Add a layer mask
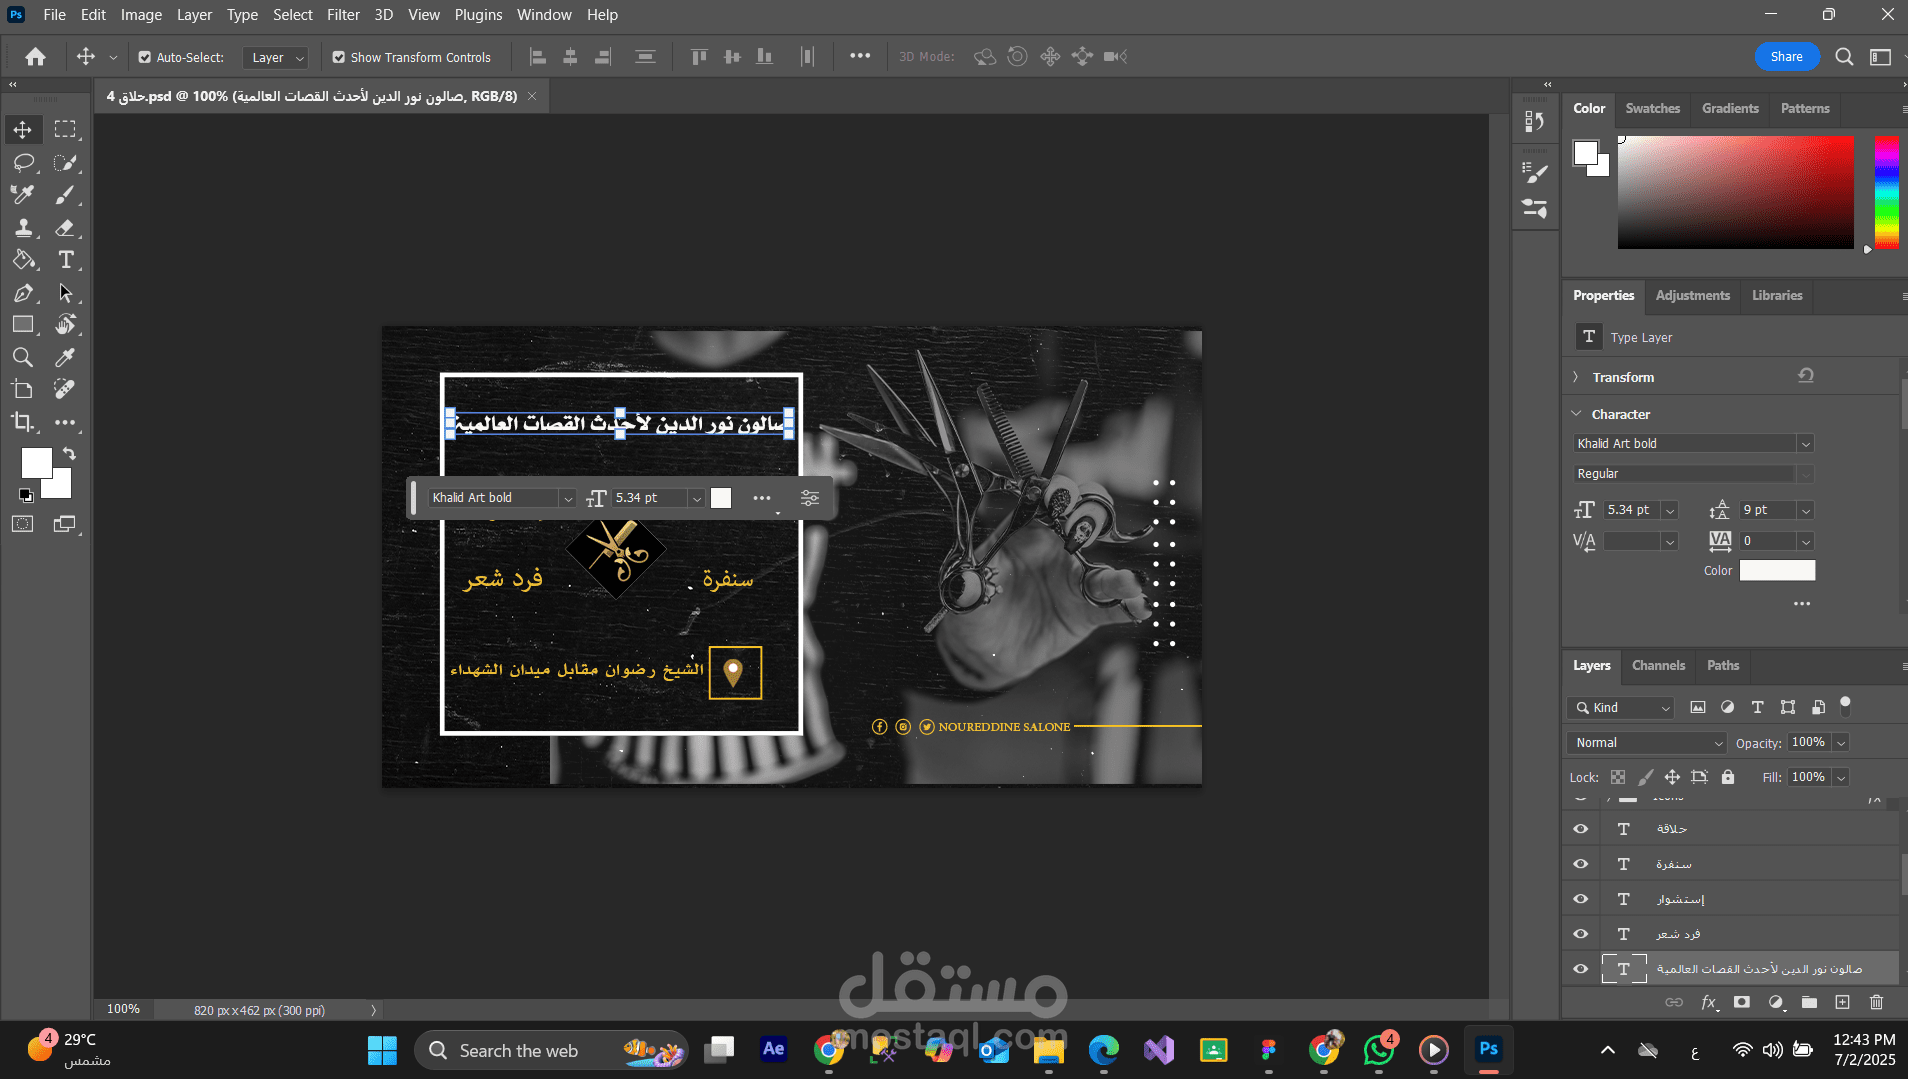Screen dimensions: 1908x1079 click(1742, 1002)
